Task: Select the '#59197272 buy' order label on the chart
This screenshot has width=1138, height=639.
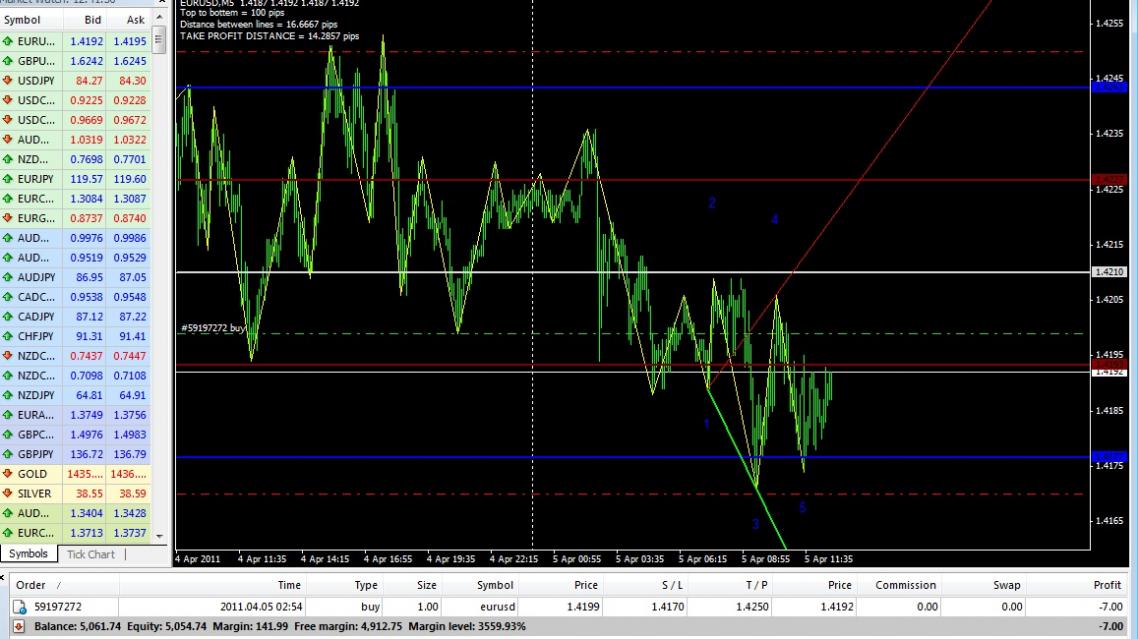Action: (x=214, y=328)
